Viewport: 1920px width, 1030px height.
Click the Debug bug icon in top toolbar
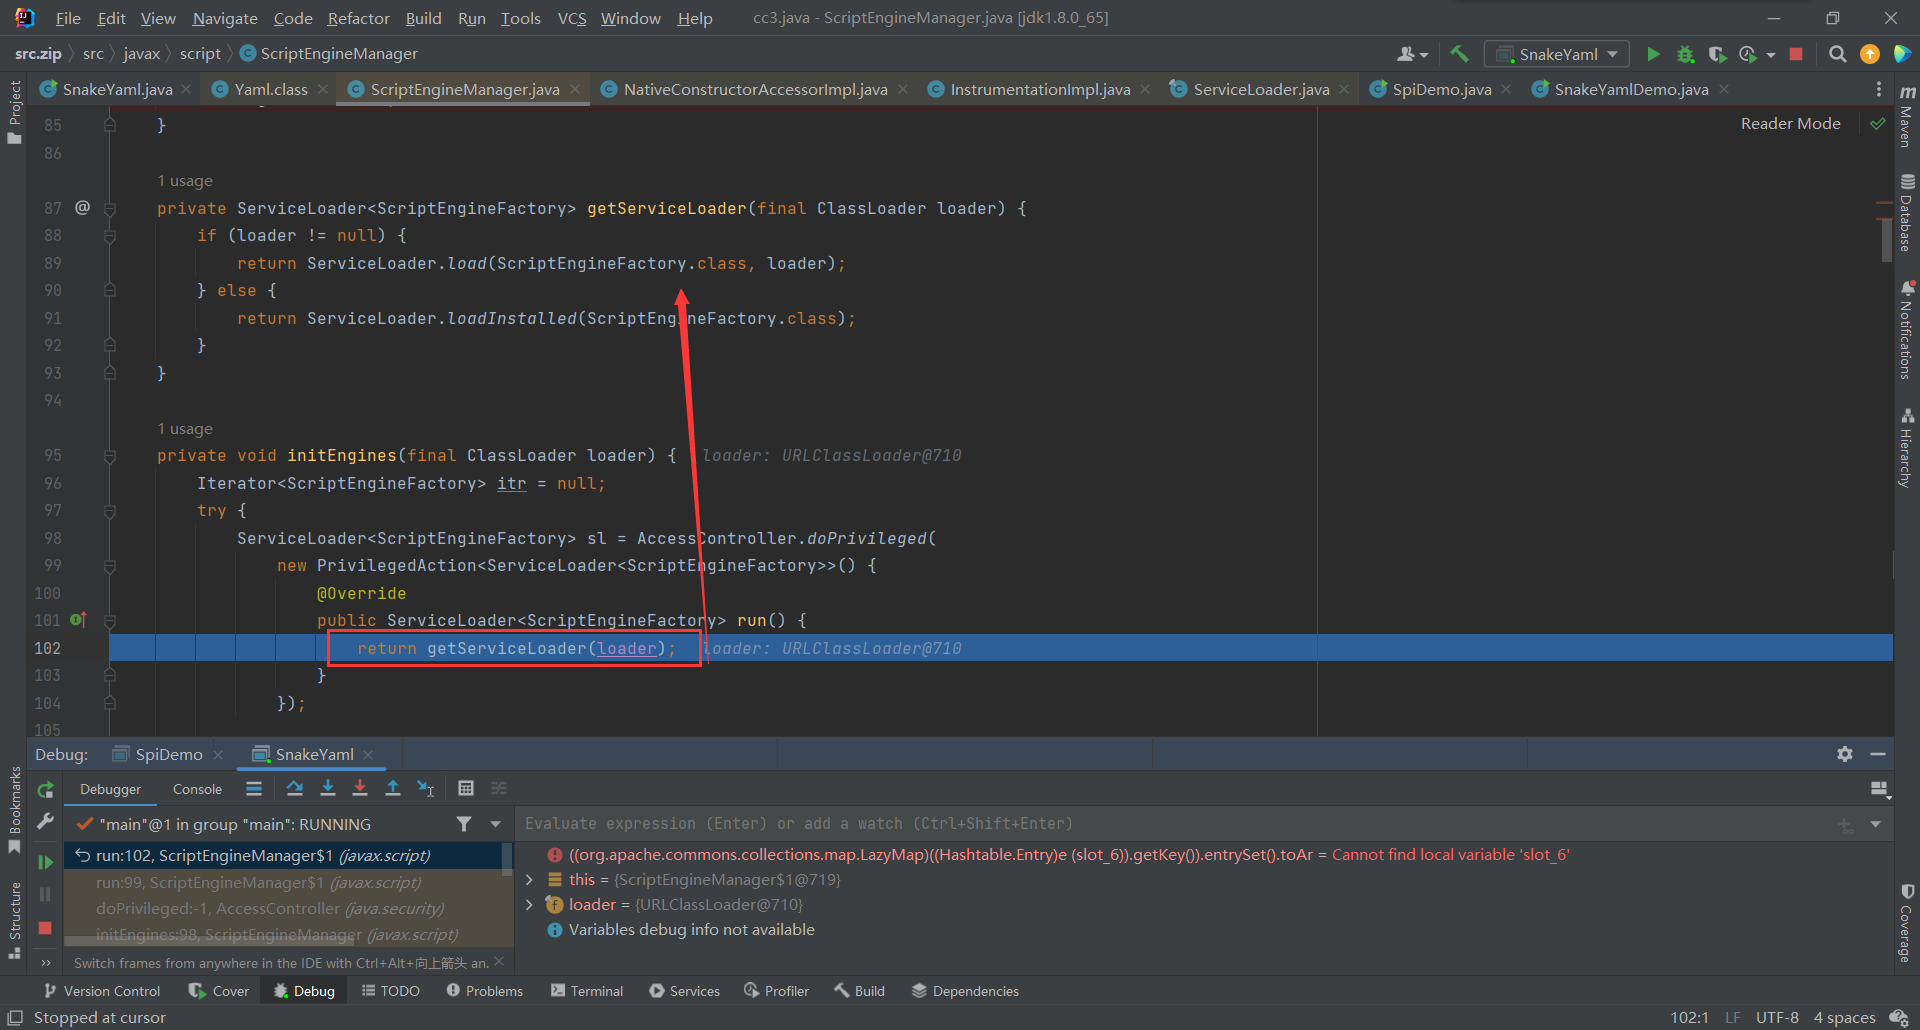click(x=1685, y=54)
